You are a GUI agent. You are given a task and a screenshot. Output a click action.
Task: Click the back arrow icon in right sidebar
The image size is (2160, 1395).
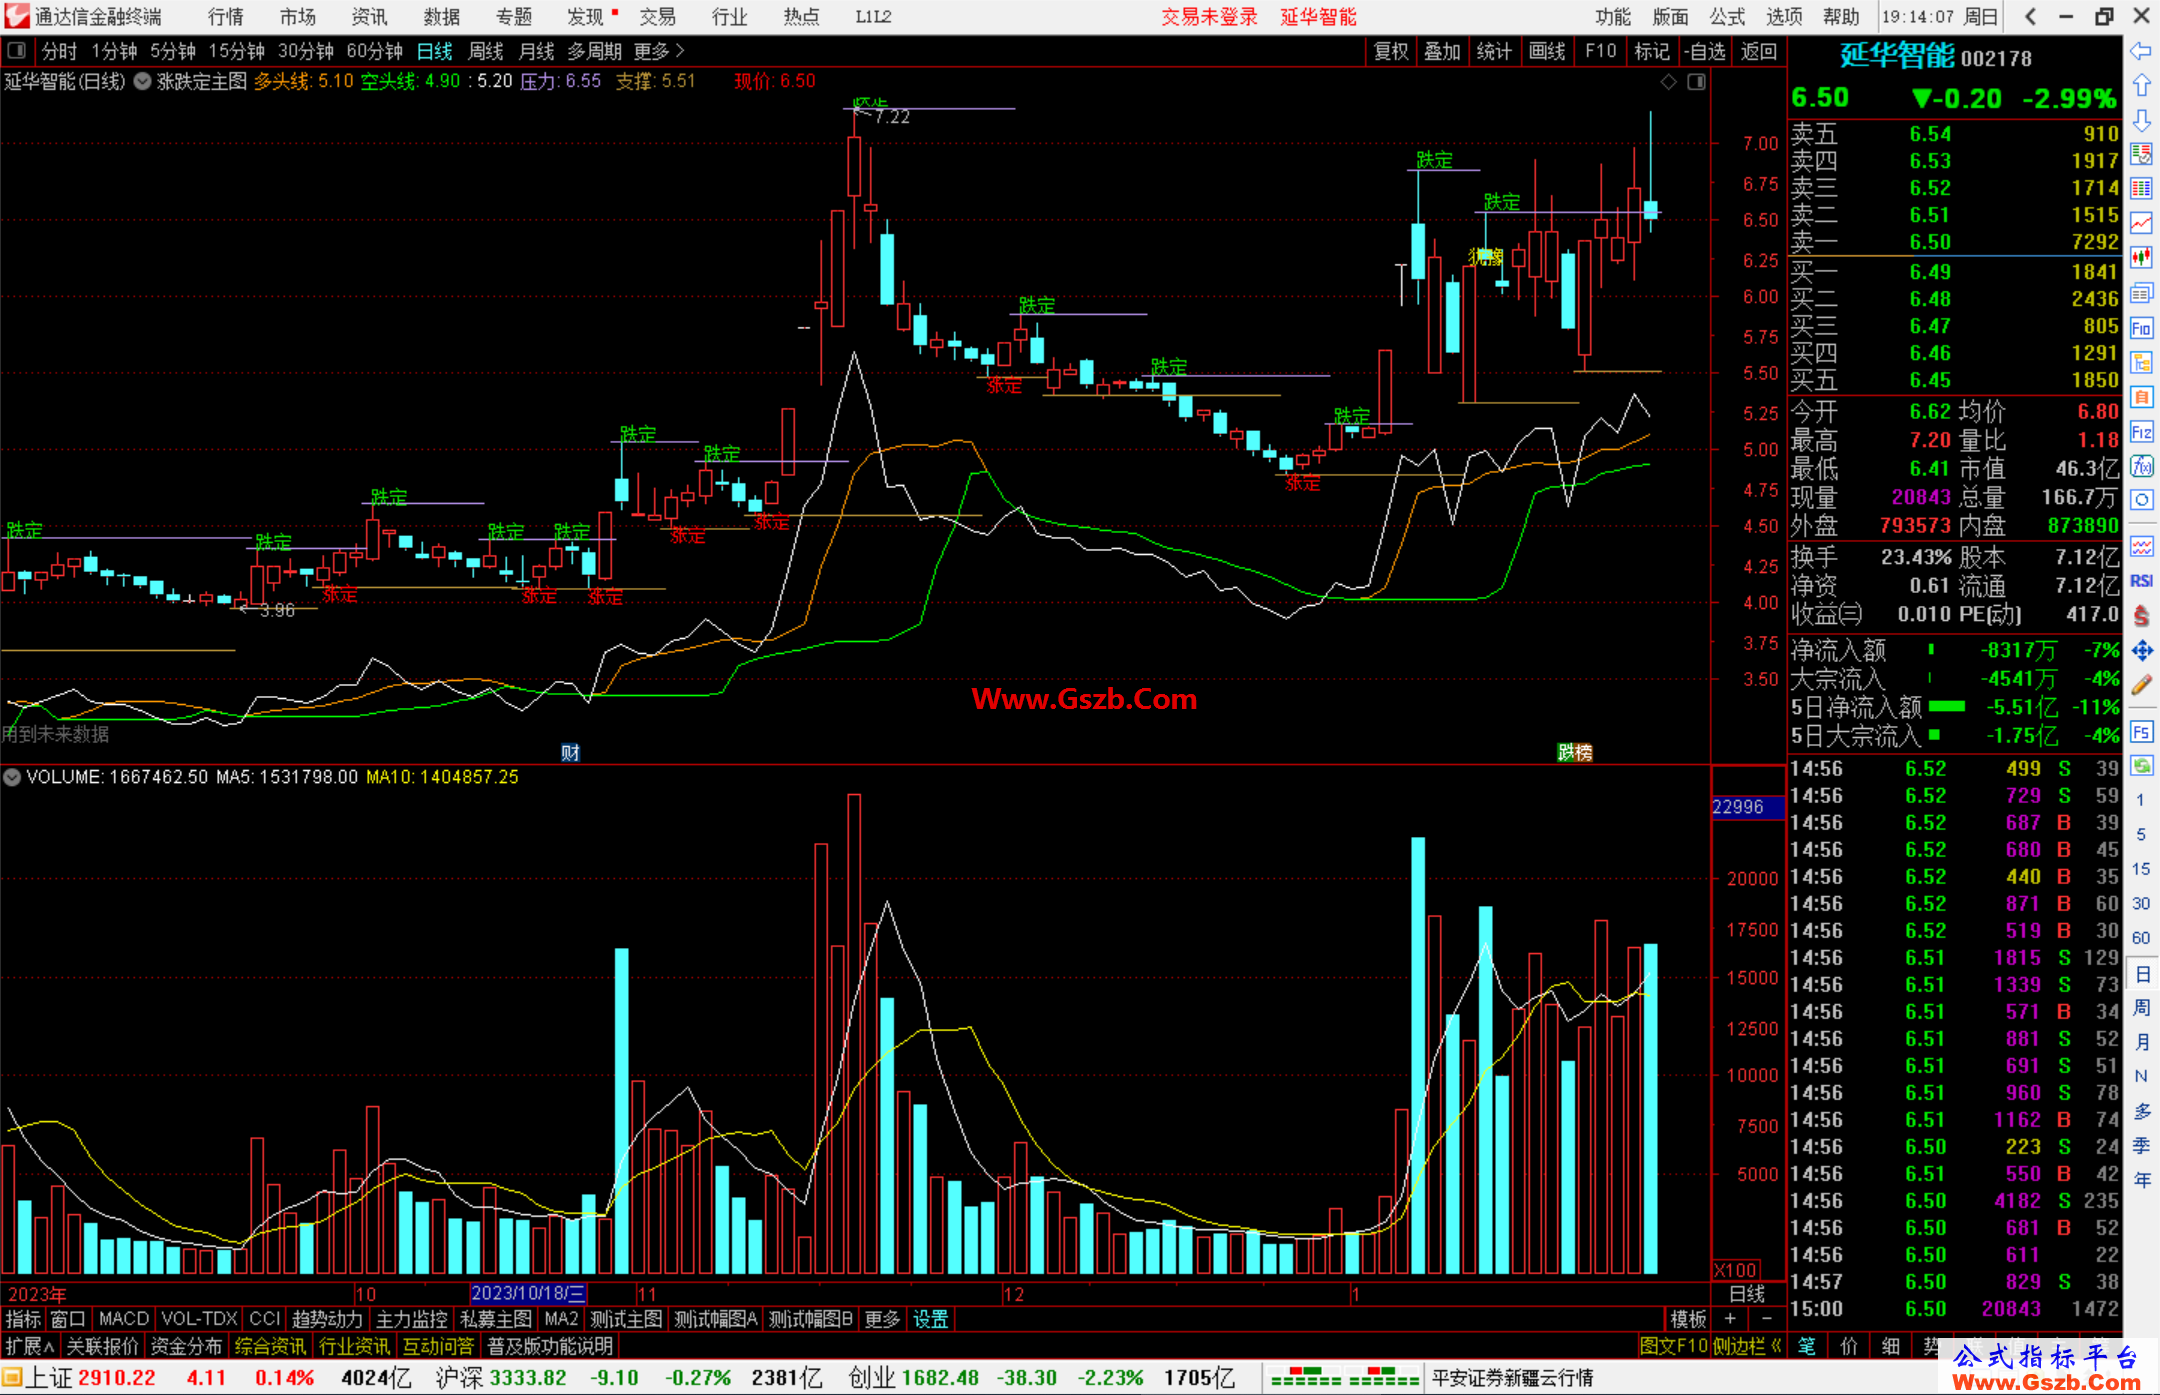(x=2141, y=51)
